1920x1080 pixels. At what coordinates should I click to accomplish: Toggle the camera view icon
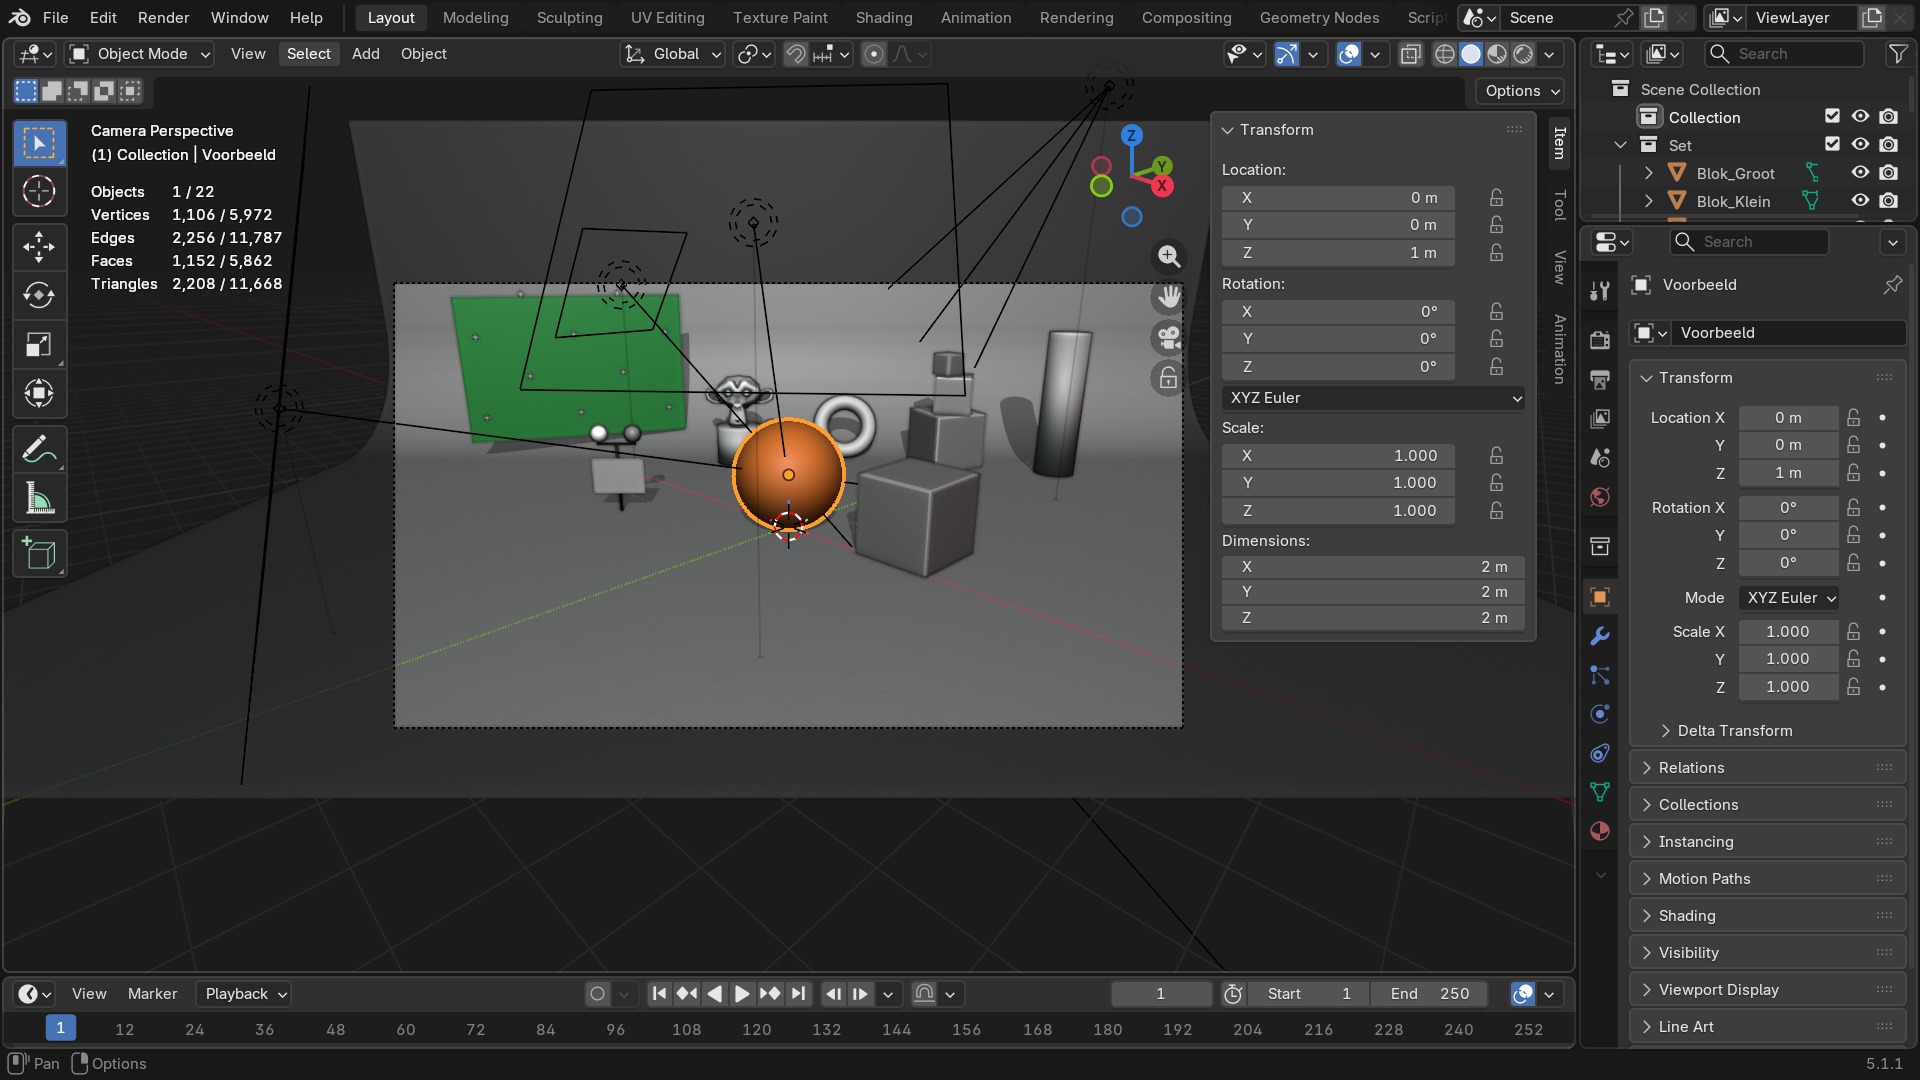coord(1168,338)
